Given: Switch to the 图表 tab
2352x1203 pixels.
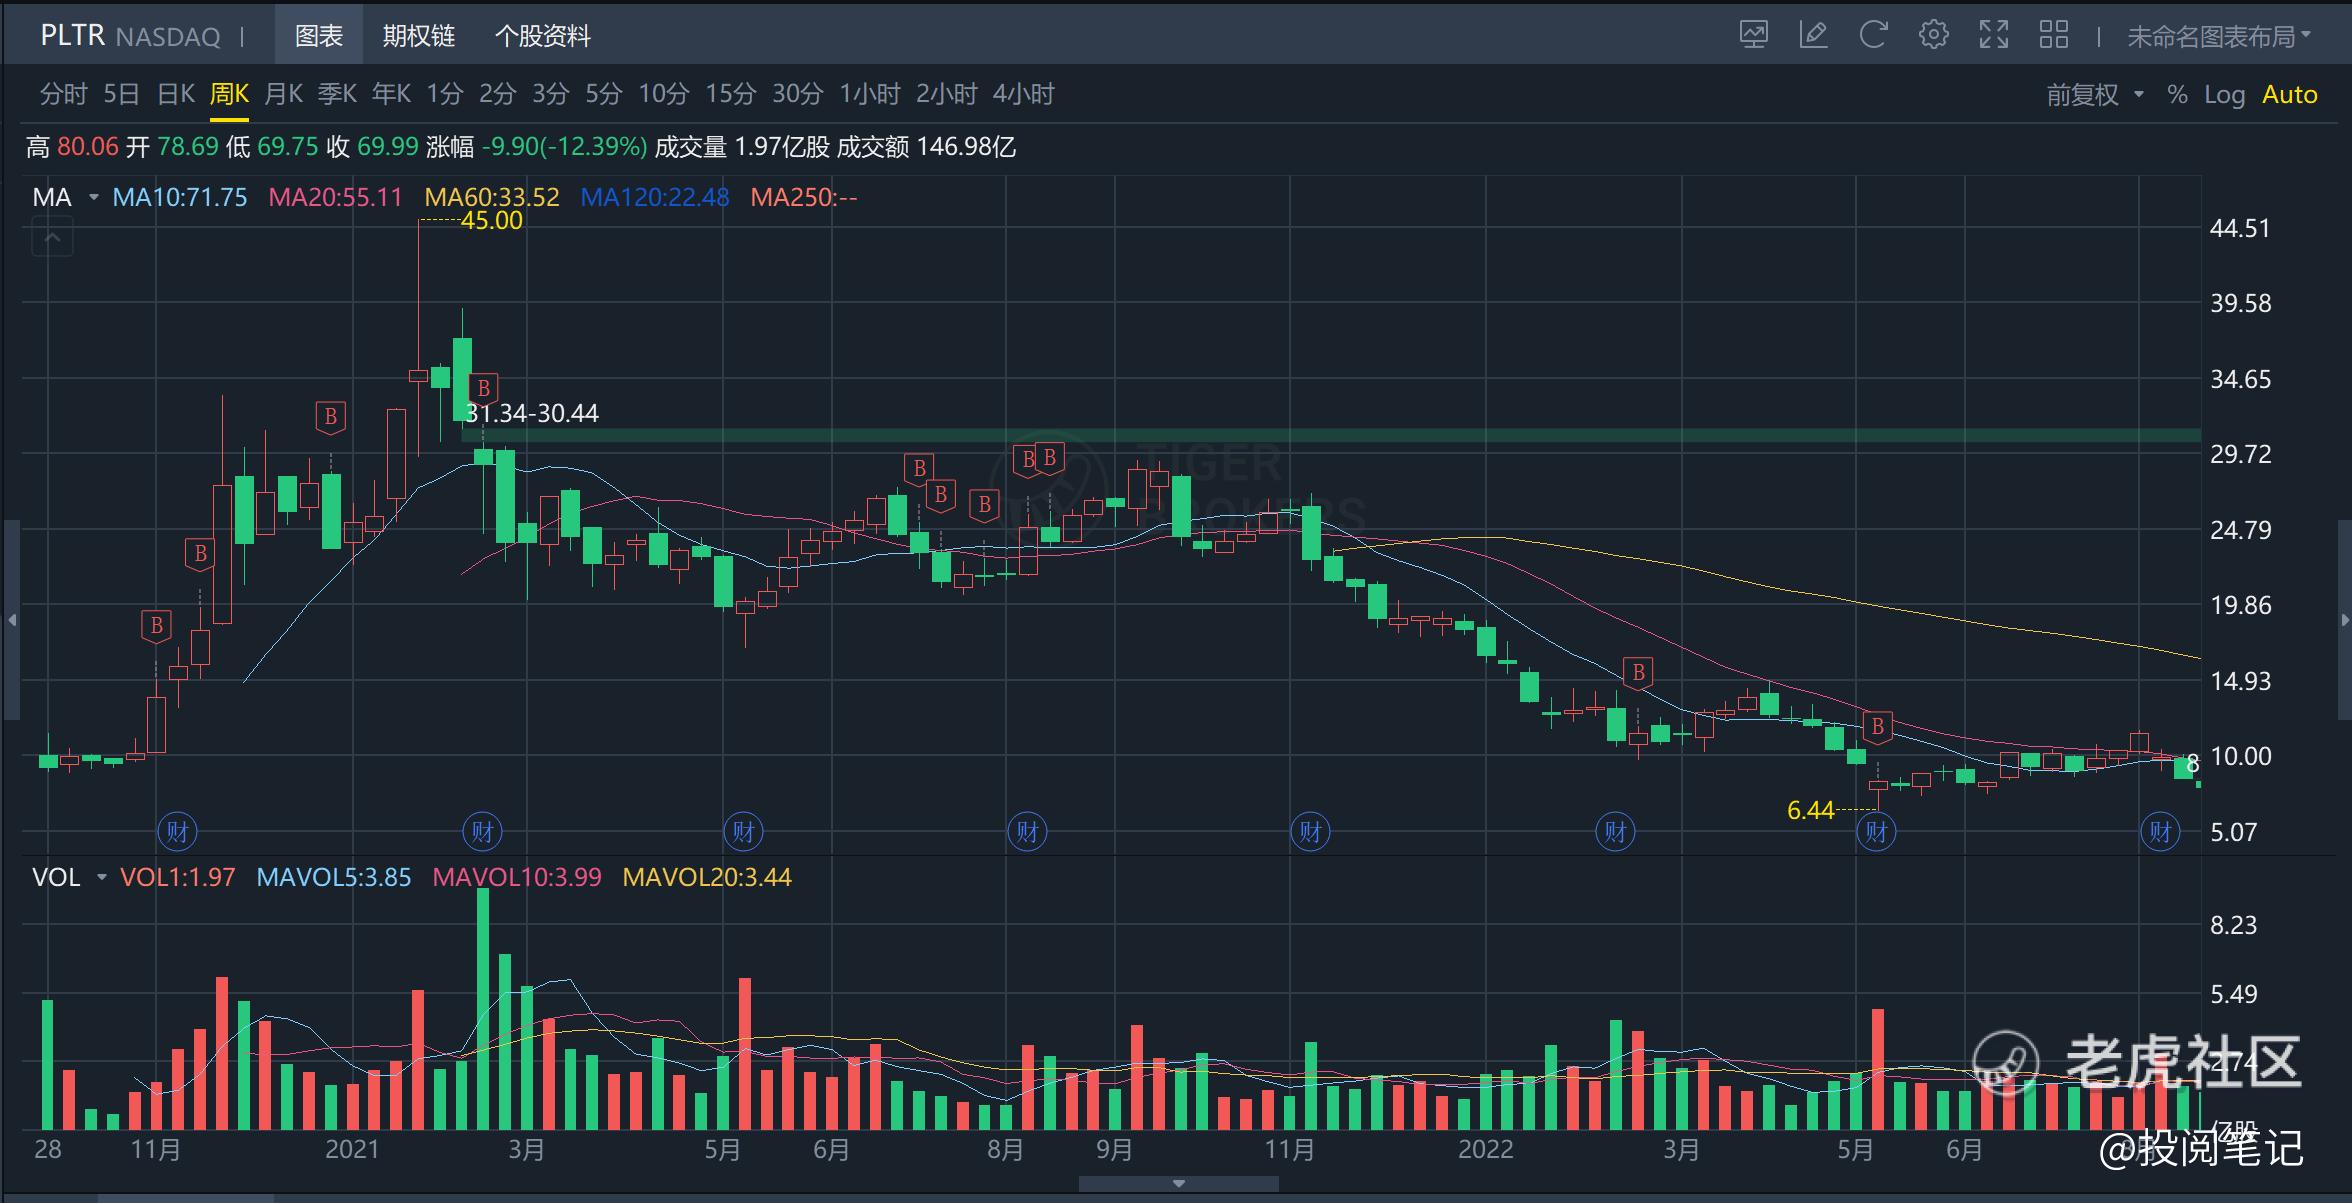Looking at the screenshot, I should click(x=319, y=36).
